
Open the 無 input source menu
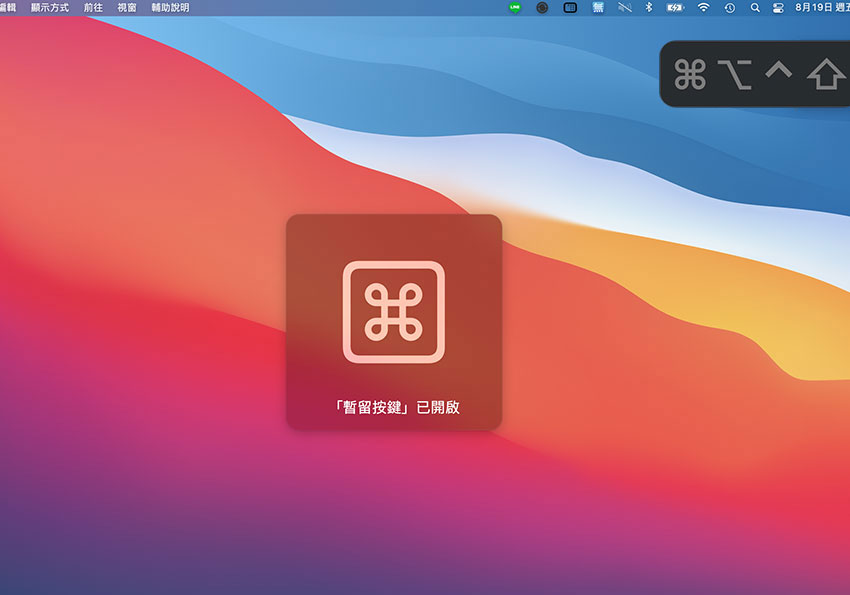[598, 8]
